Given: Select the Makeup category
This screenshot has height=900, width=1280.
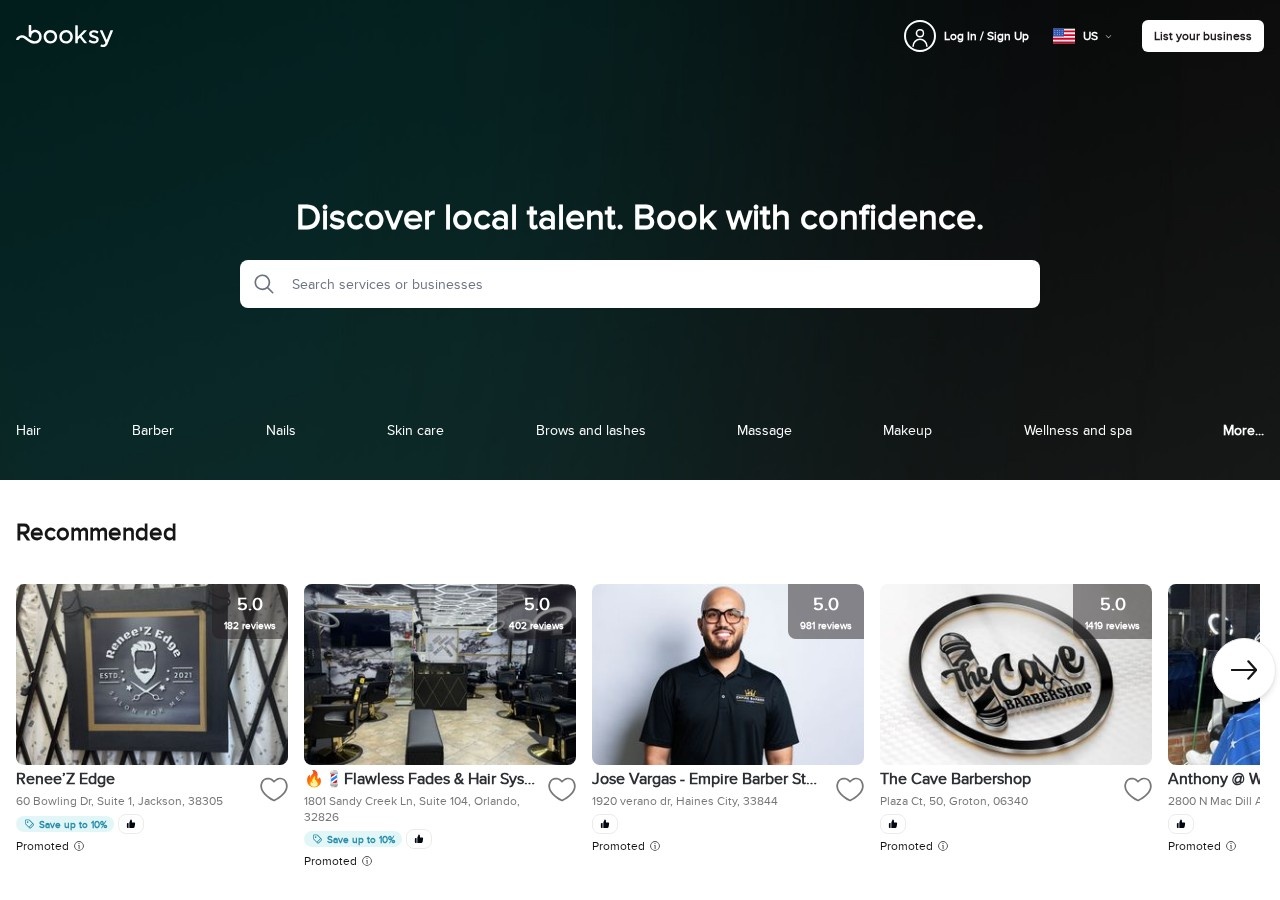Looking at the screenshot, I should click(907, 430).
